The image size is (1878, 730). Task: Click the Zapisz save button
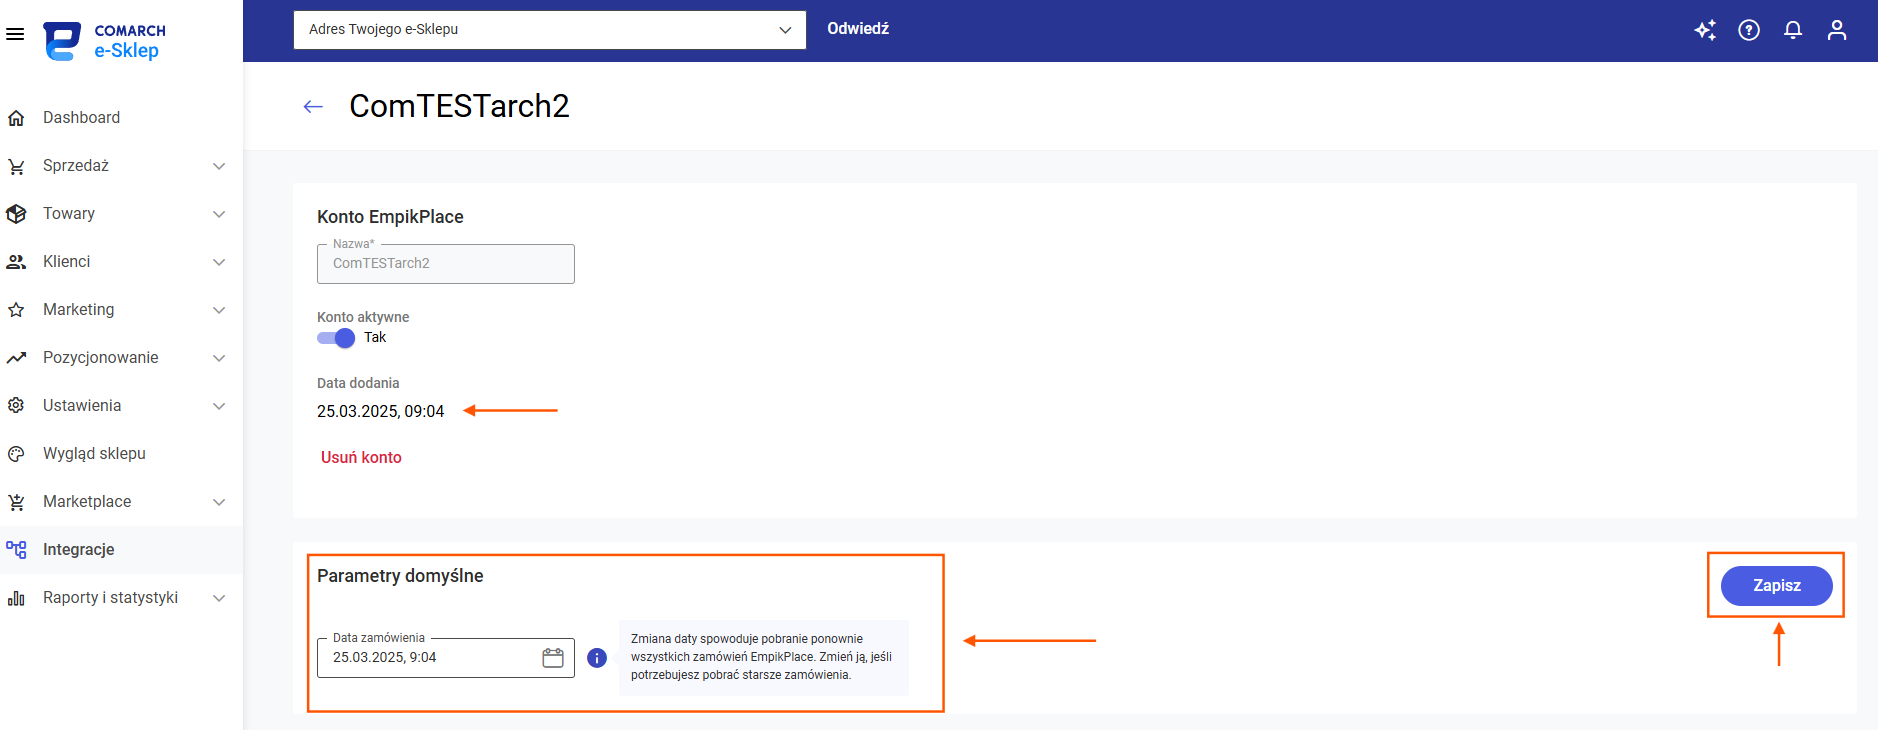[1777, 586]
